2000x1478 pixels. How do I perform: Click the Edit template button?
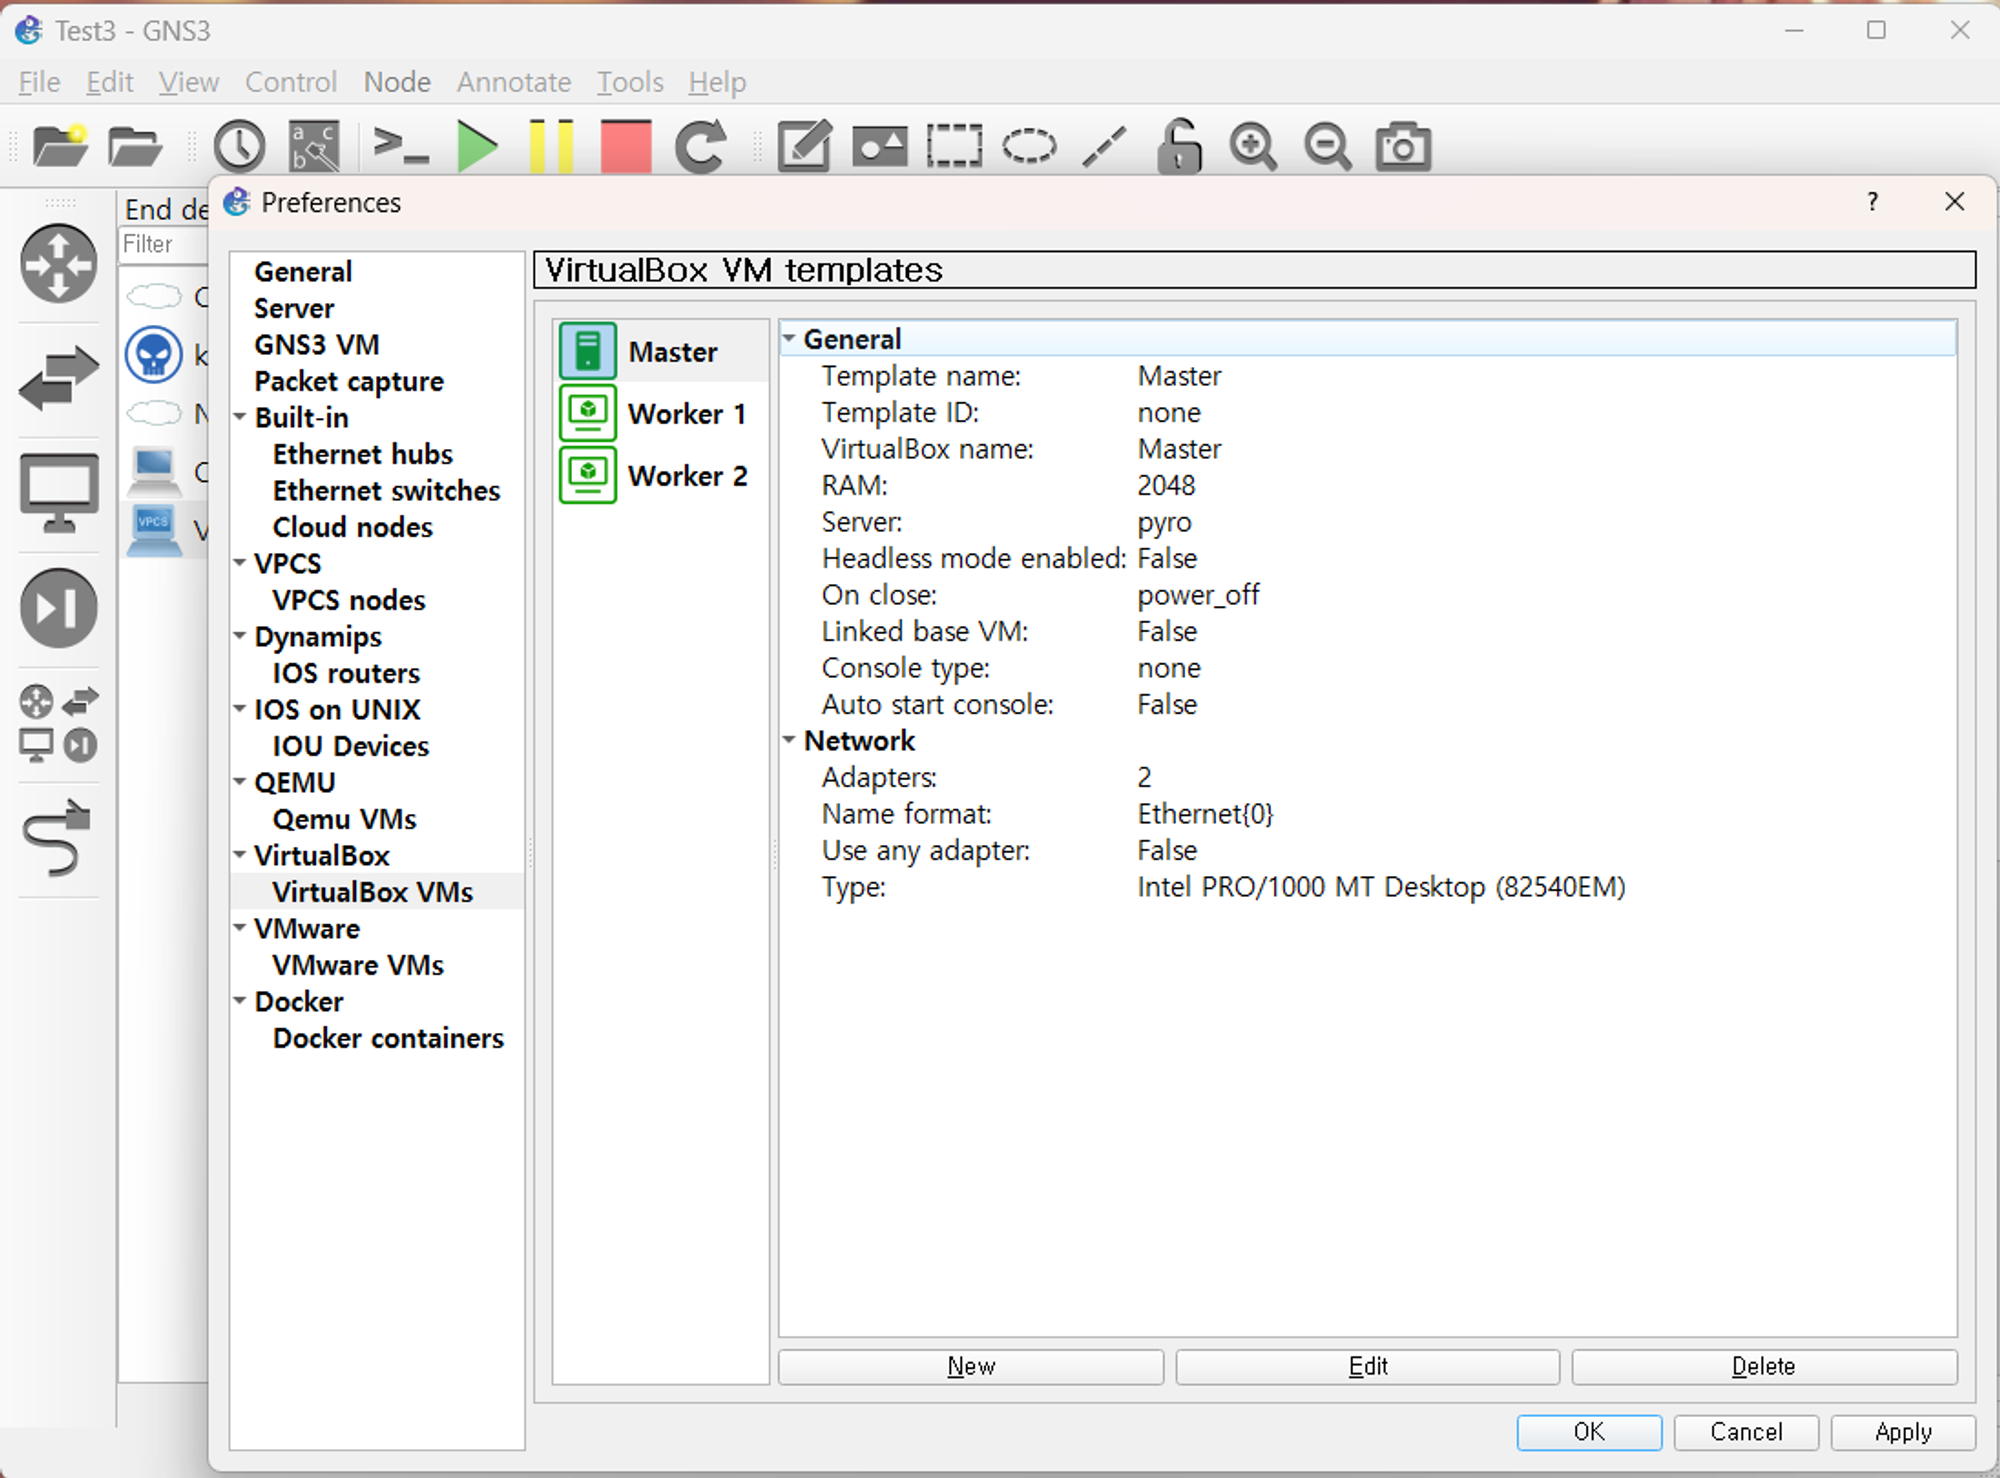pos(1368,1367)
